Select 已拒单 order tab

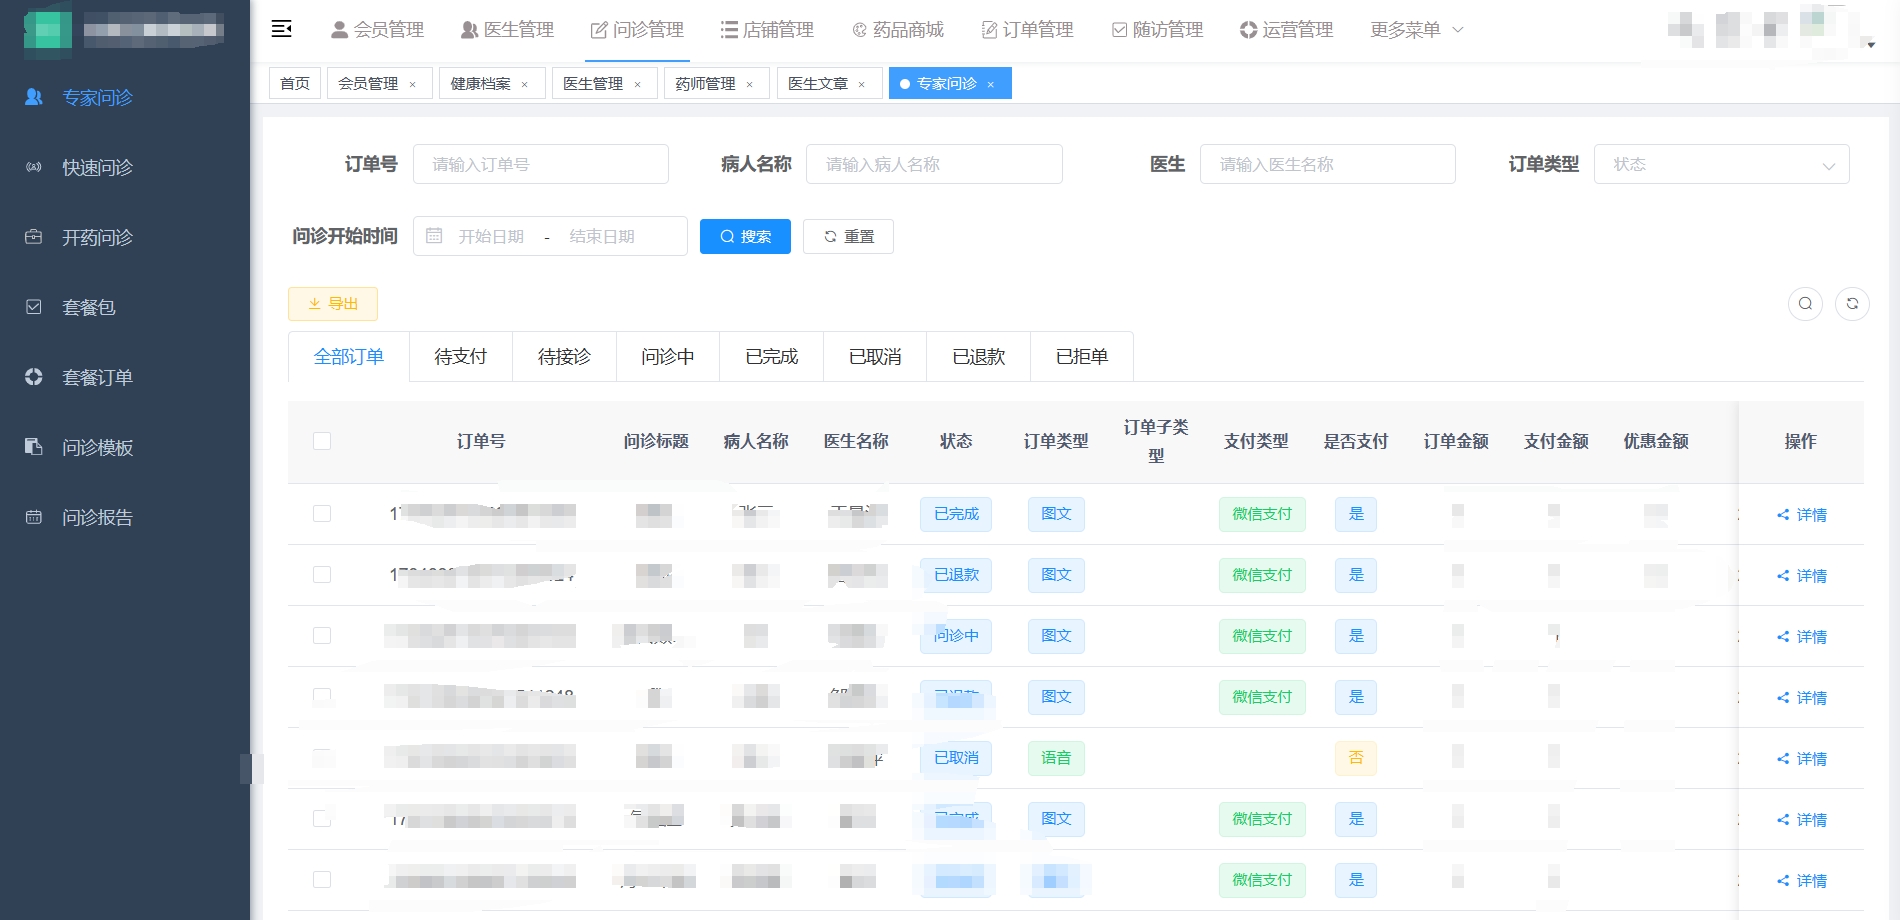pos(1082,357)
